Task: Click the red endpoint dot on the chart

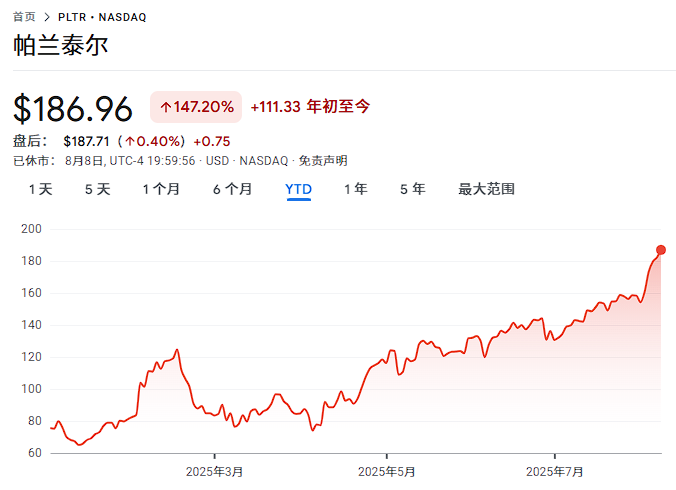Action: [661, 250]
